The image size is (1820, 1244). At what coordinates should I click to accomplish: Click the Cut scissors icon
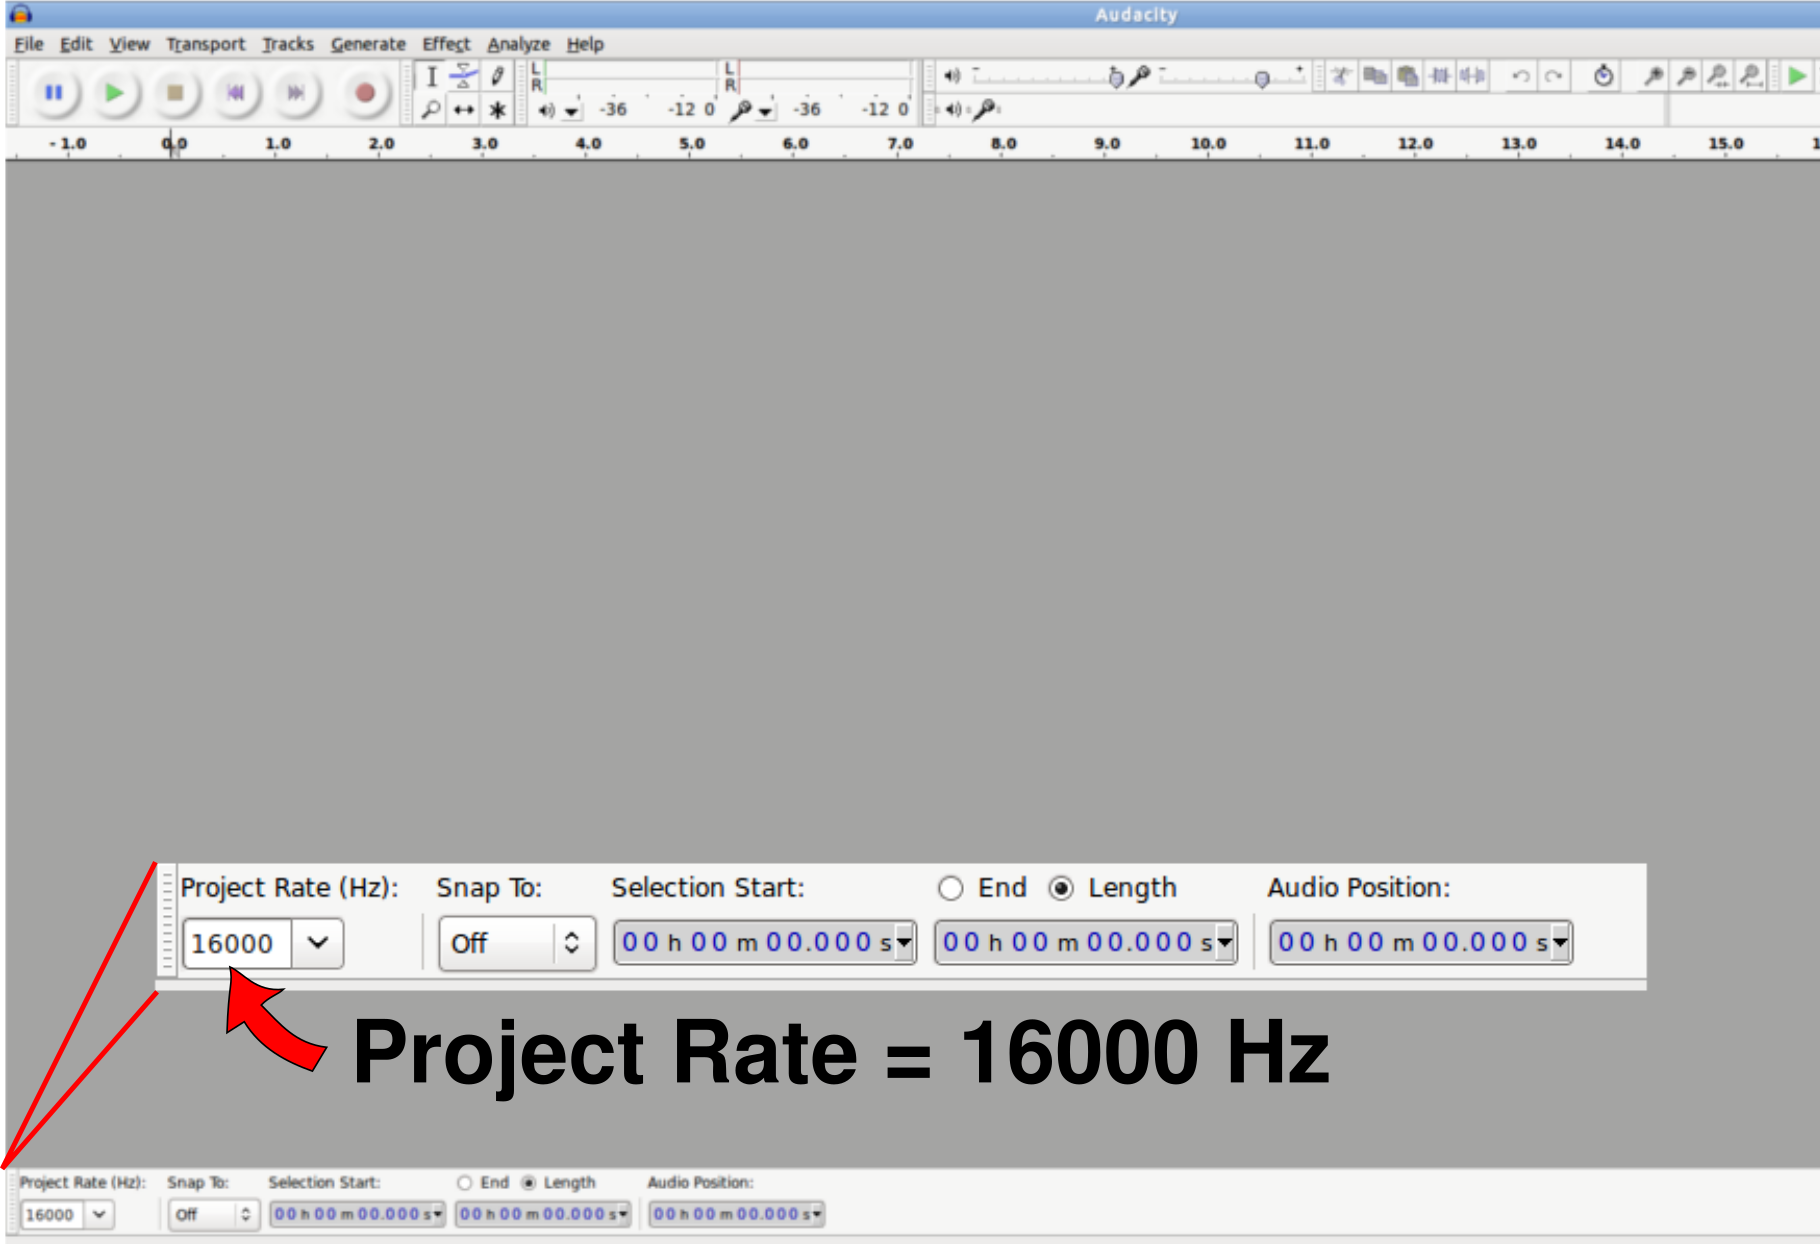[x=1341, y=76]
